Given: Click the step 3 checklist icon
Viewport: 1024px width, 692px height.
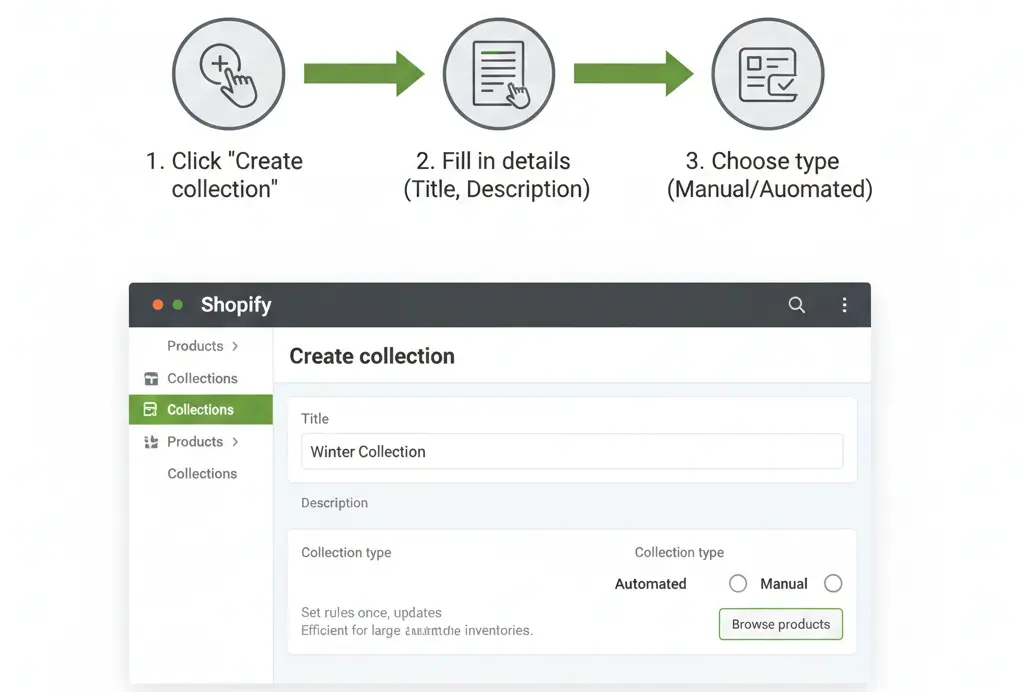Looking at the screenshot, I should click(767, 74).
